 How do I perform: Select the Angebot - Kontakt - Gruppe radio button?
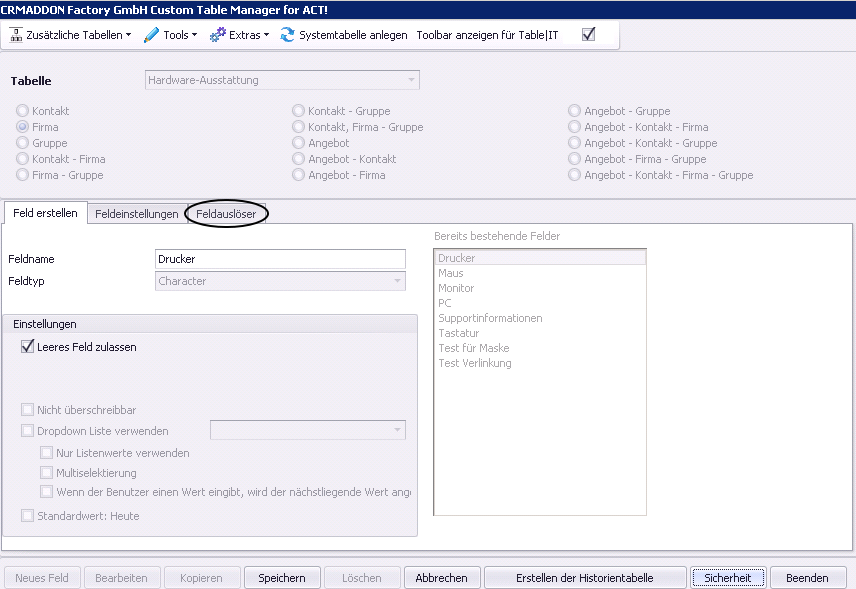[x=574, y=142]
